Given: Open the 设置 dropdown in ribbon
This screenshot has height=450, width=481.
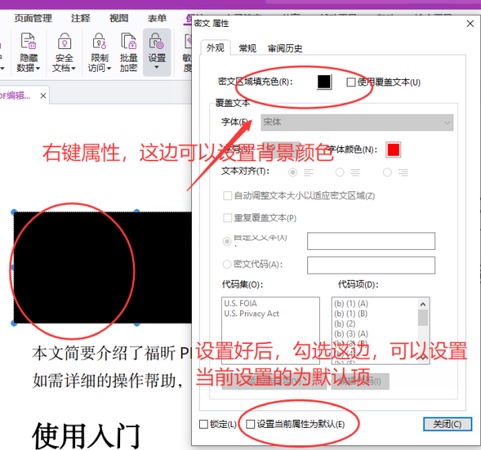Looking at the screenshot, I should pyautogui.click(x=157, y=52).
